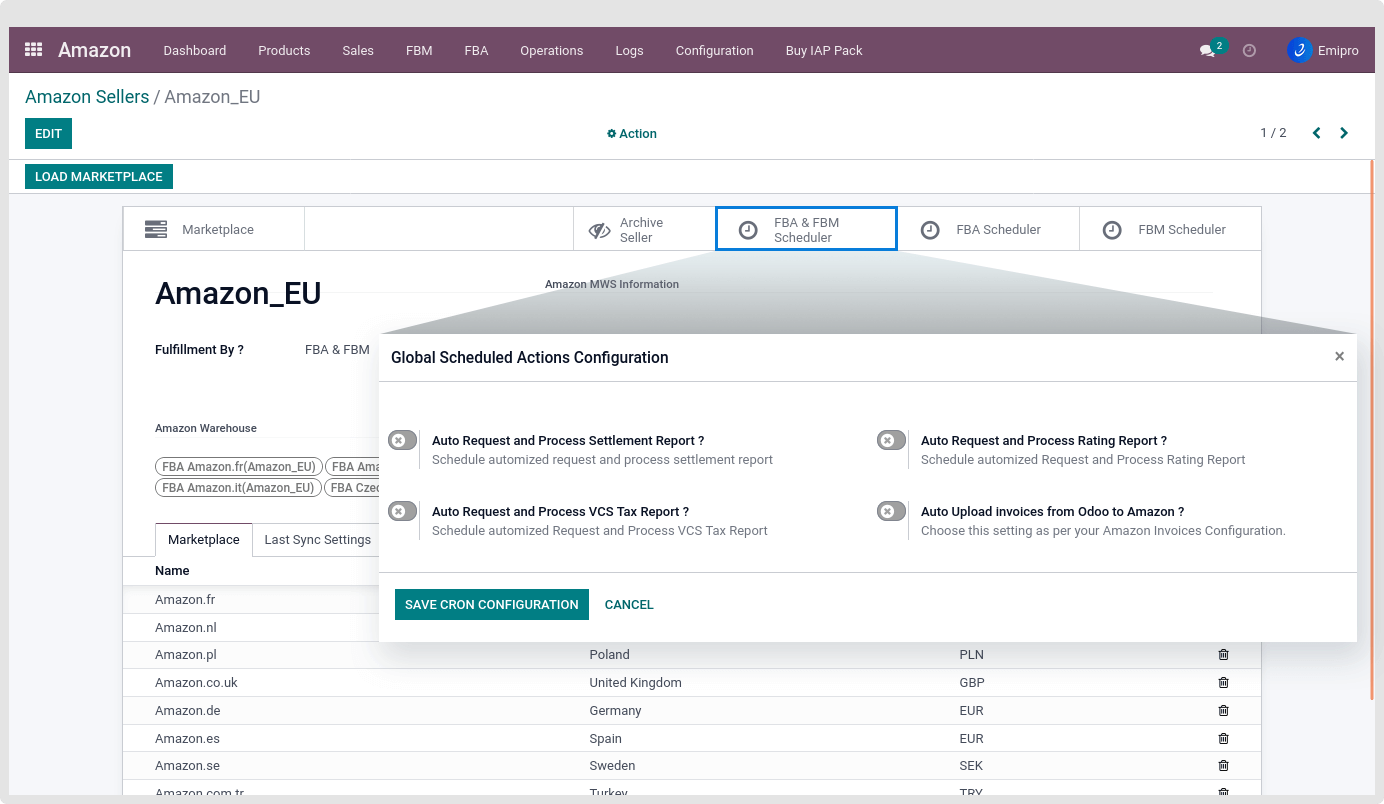Go to next seller record arrow

click(1344, 133)
